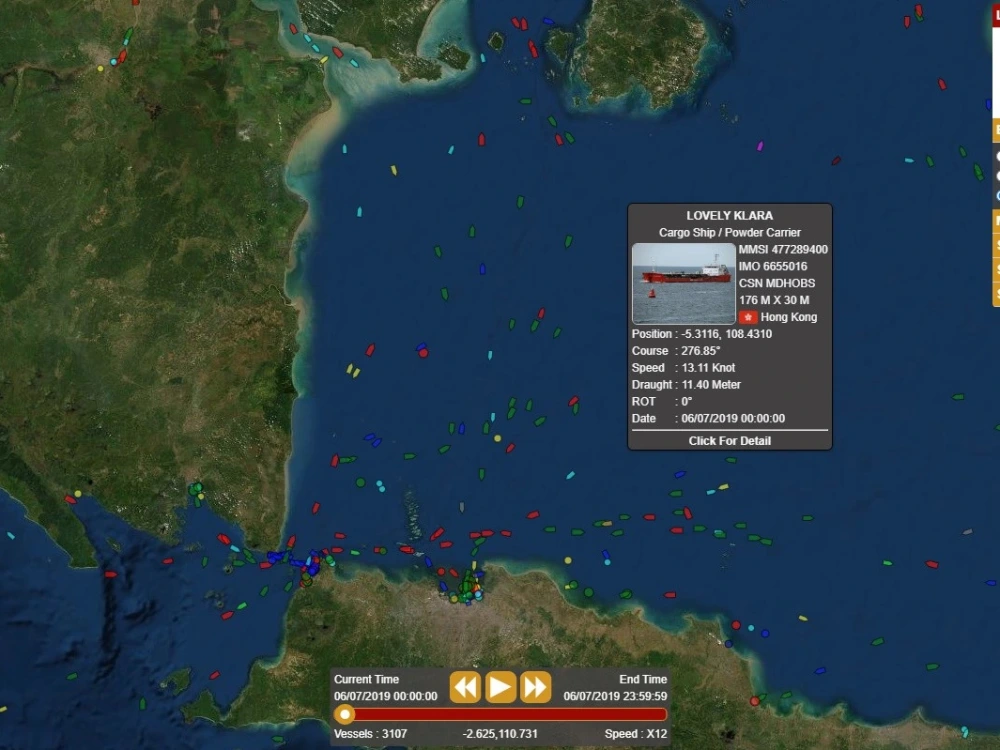Click the LOVELY KLARA ship photo thumbnail
This screenshot has width=1000, height=750.
coord(683,282)
